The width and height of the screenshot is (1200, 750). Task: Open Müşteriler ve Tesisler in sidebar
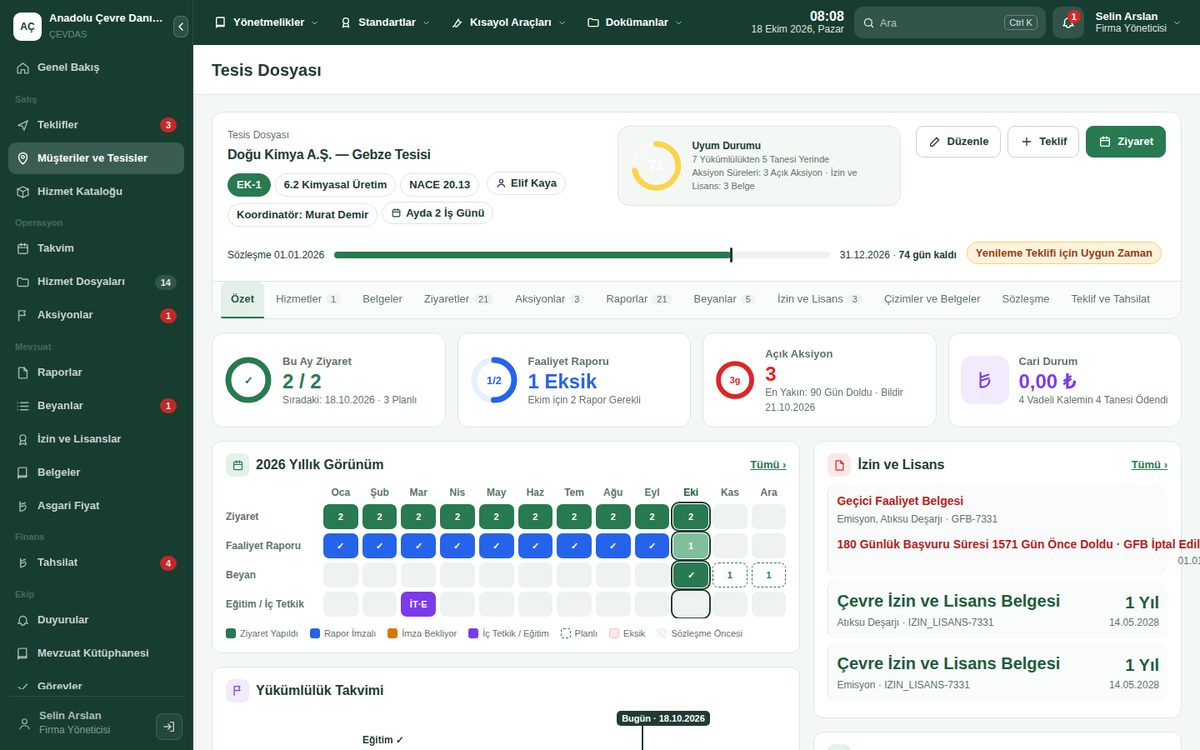pos(96,158)
